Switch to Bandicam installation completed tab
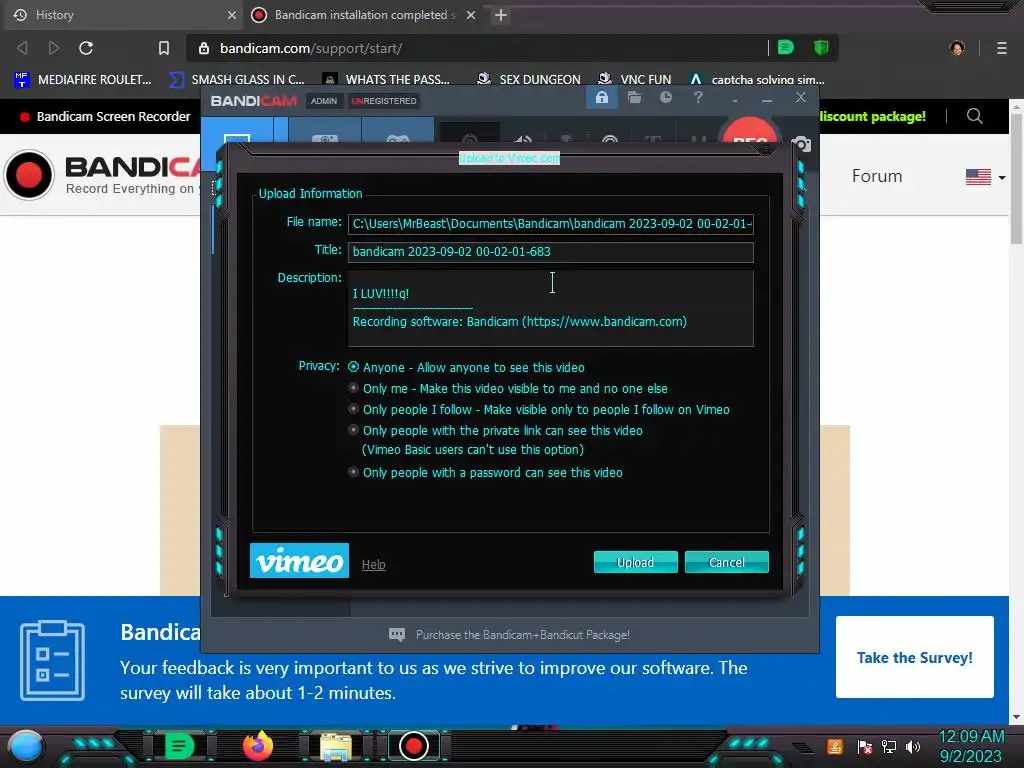This screenshot has width=1024, height=768. 364,15
